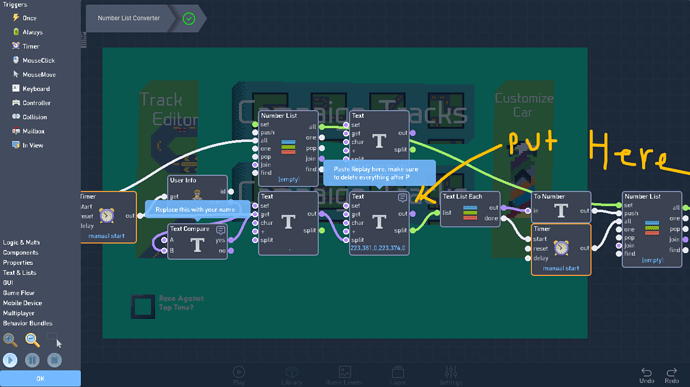Expand the Logic & Math category
690x387 pixels.
coord(21,243)
